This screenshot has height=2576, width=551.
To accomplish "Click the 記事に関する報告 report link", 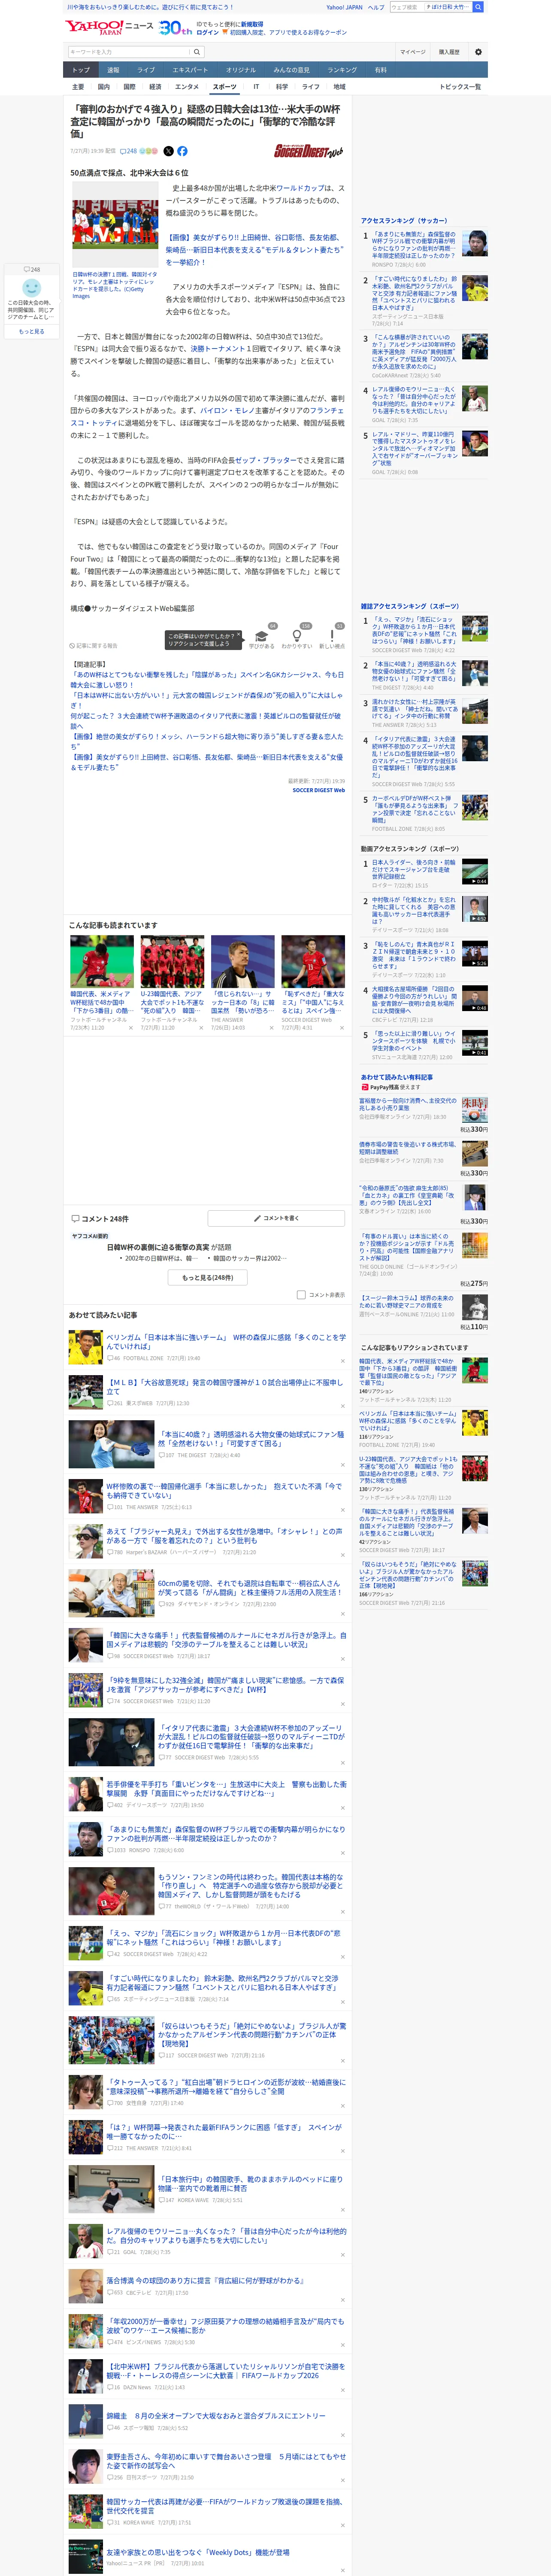I will pos(95,646).
